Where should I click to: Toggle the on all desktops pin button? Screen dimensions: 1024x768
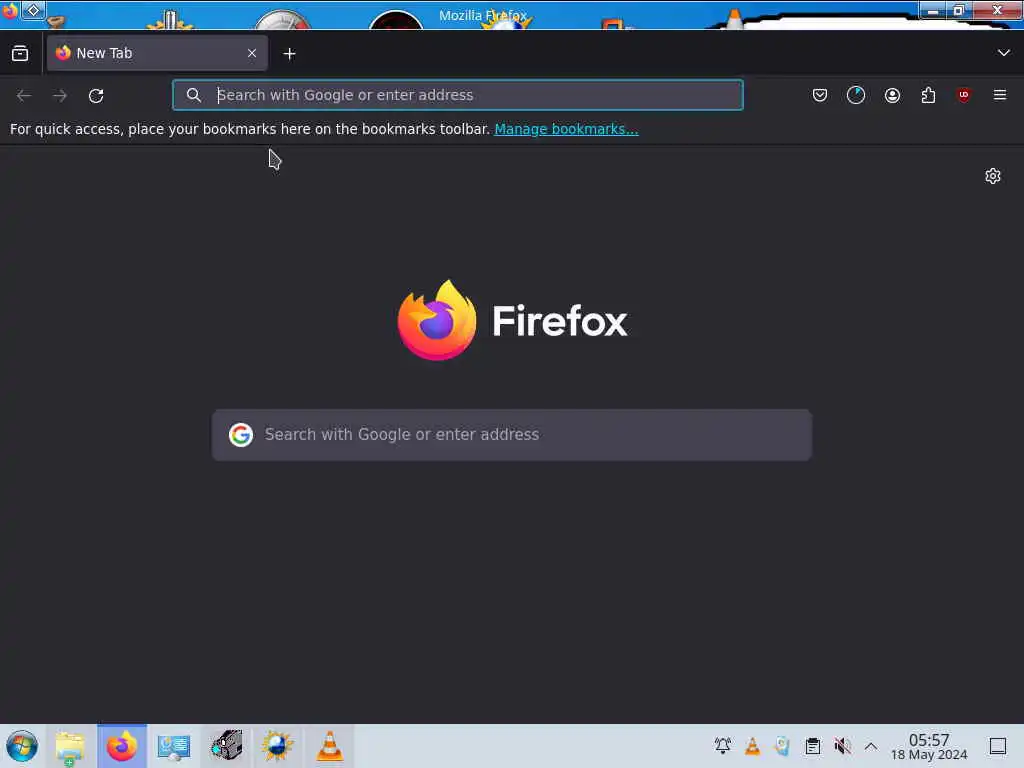tap(33, 10)
